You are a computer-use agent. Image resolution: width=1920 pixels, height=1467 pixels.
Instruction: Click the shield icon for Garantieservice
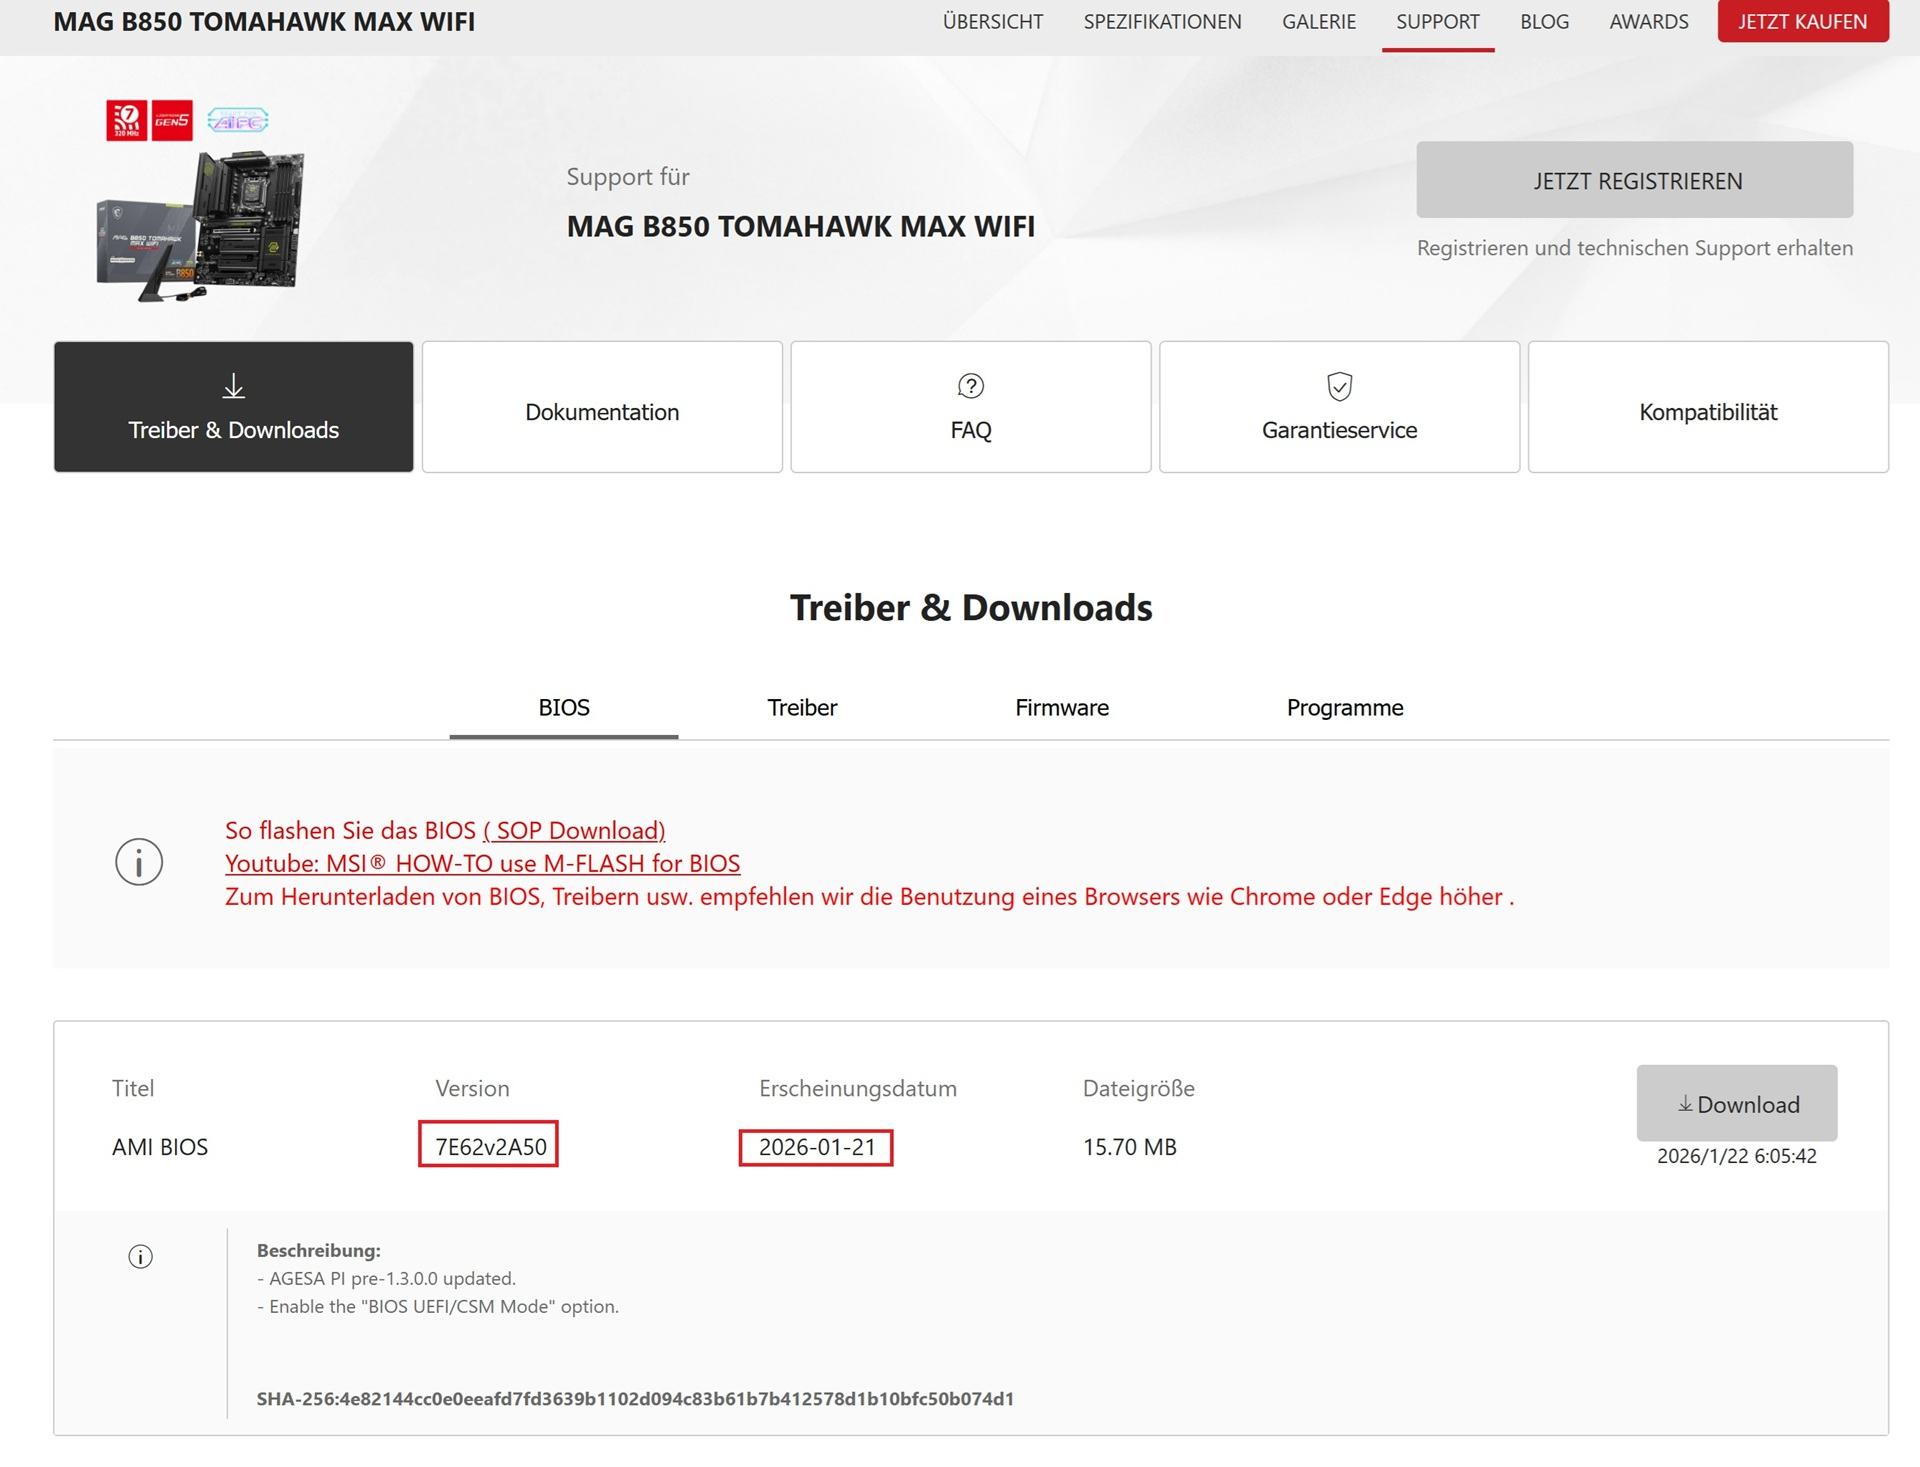(1339, 386)
